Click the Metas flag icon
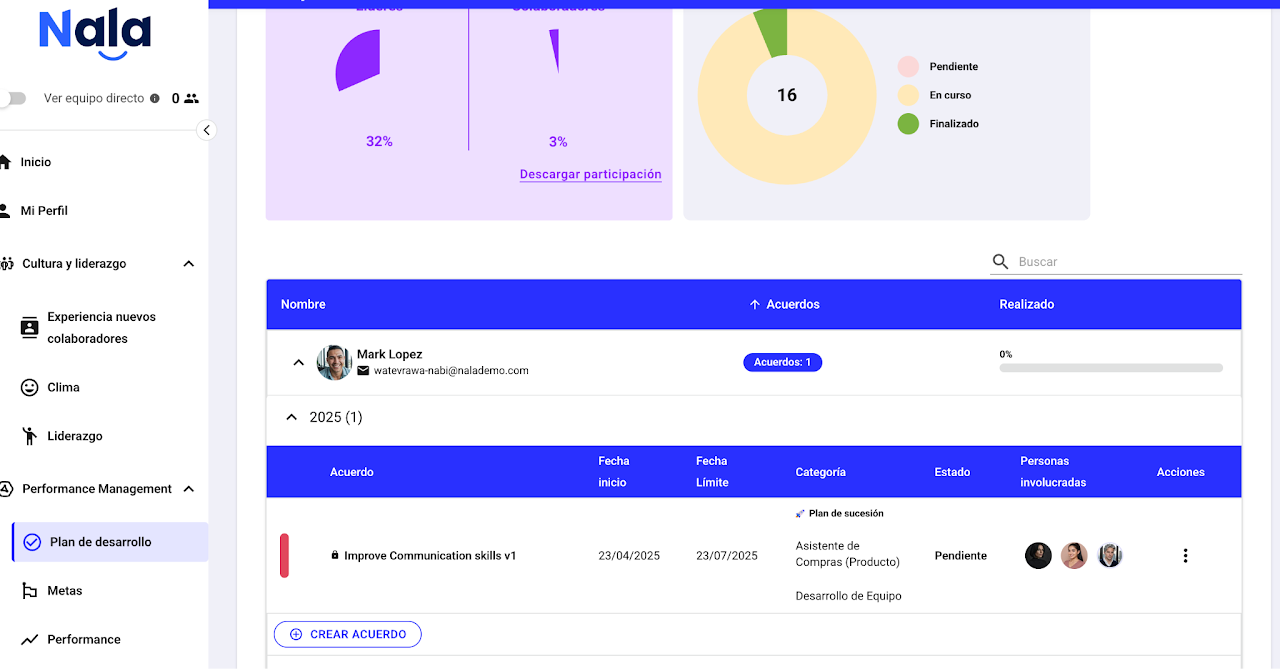The height and width of the screenshot is (669, 1280). pos(30,591)
